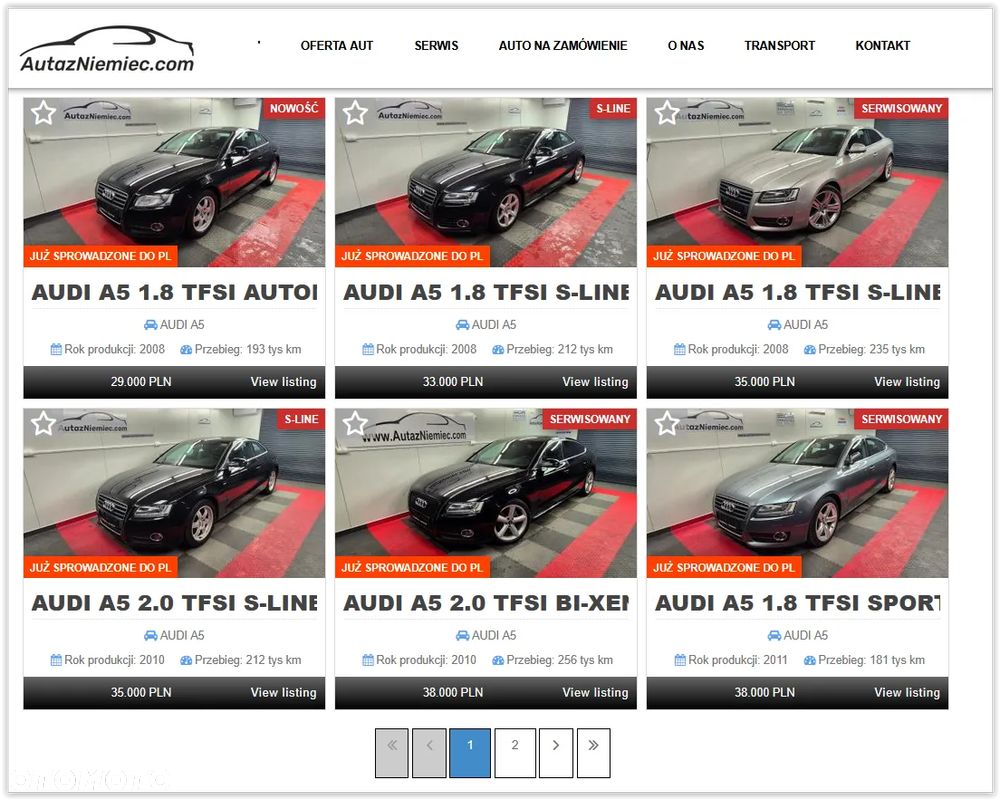
Task: Click car icon on 181 tys km listing
Action: tap(774, 635)
